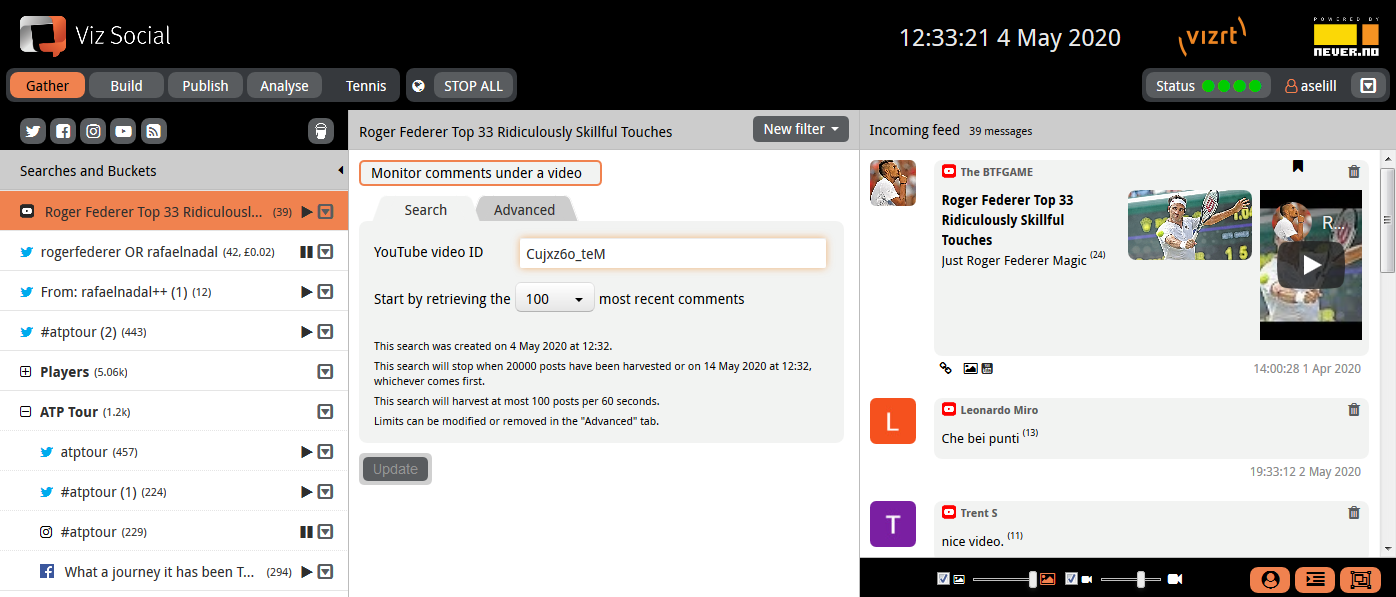Open options menu for Roger Federer search
1396x597 pixels.
pyautogui.click(x=325, y=212)
